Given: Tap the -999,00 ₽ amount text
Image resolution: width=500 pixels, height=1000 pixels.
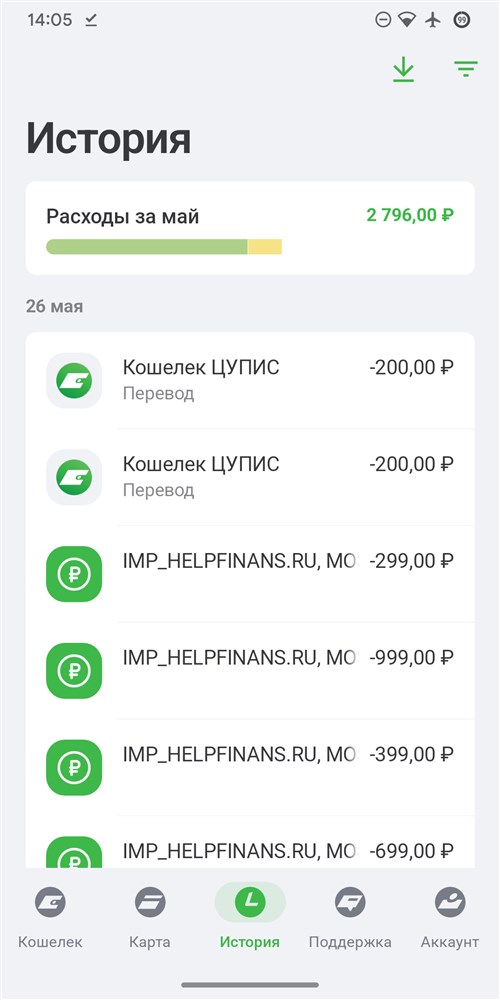Looking at the screenshot, I should (x=411, y=658).
